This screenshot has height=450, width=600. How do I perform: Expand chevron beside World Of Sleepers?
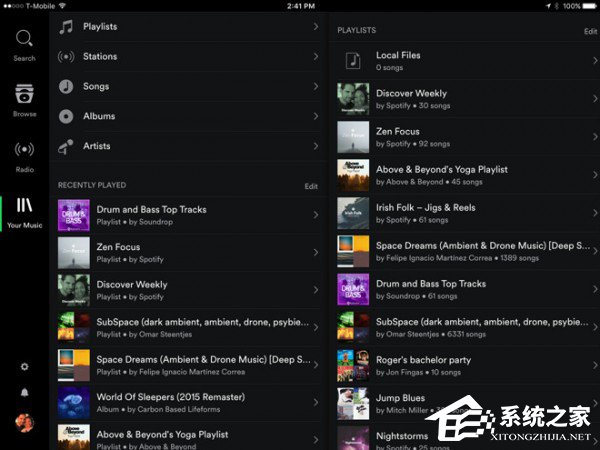point(316,403)
